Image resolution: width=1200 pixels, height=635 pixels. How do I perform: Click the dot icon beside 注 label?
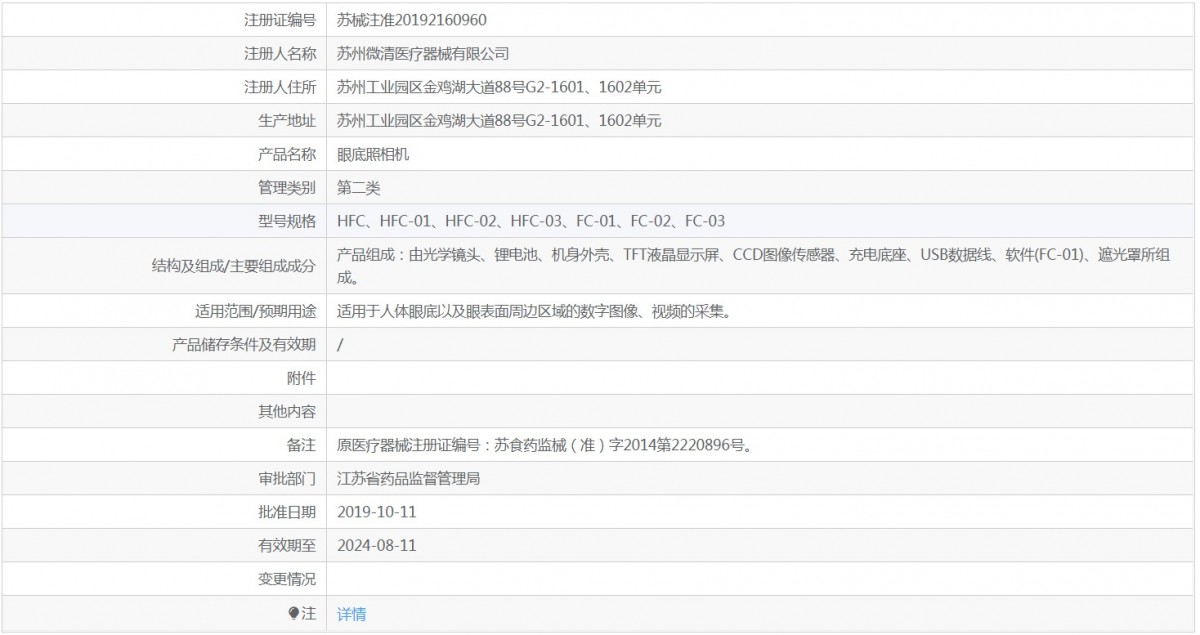tap(294, 613)
